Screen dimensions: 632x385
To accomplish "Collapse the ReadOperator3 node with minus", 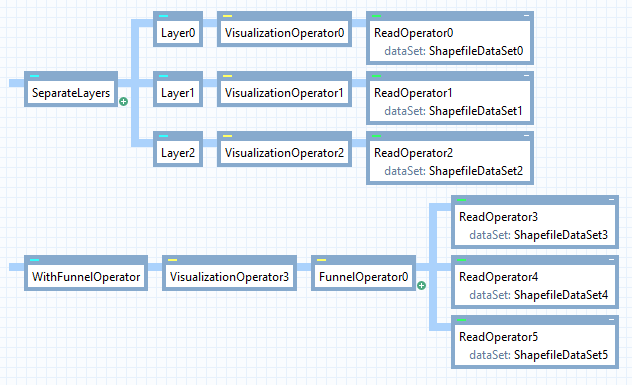I will pos(611,200).
